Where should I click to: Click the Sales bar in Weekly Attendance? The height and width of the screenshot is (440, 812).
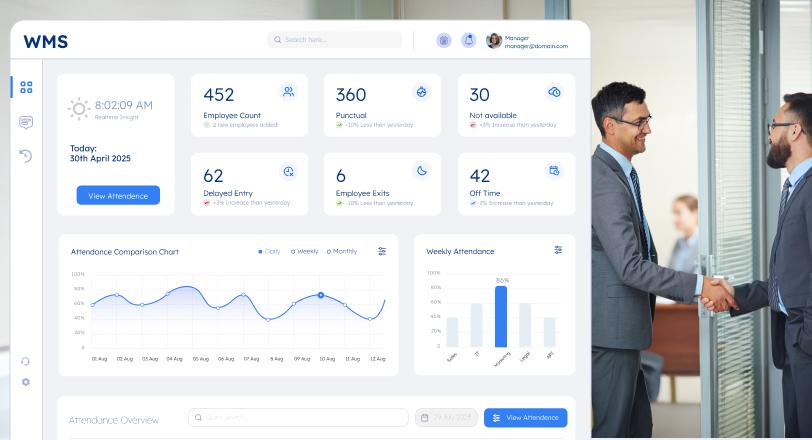tap(452, 332)
